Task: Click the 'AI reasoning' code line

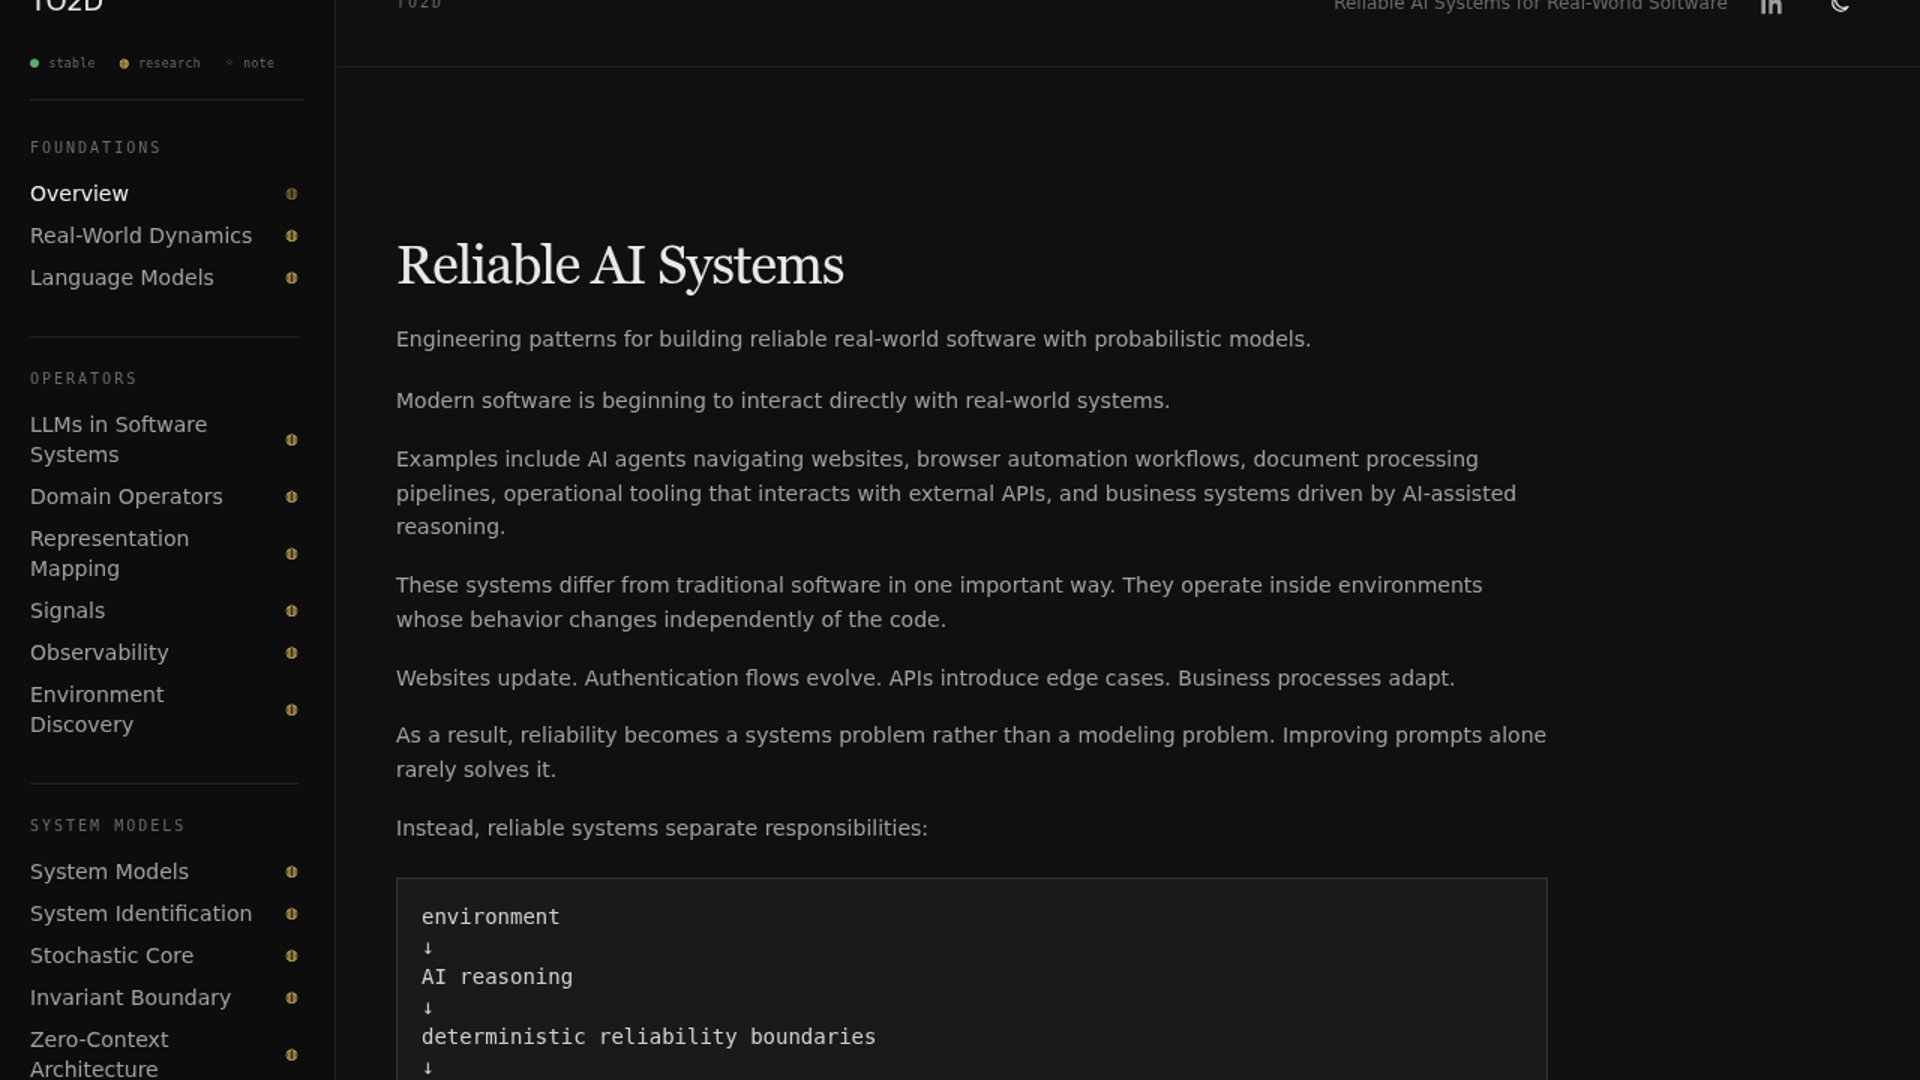Action: 497,977
